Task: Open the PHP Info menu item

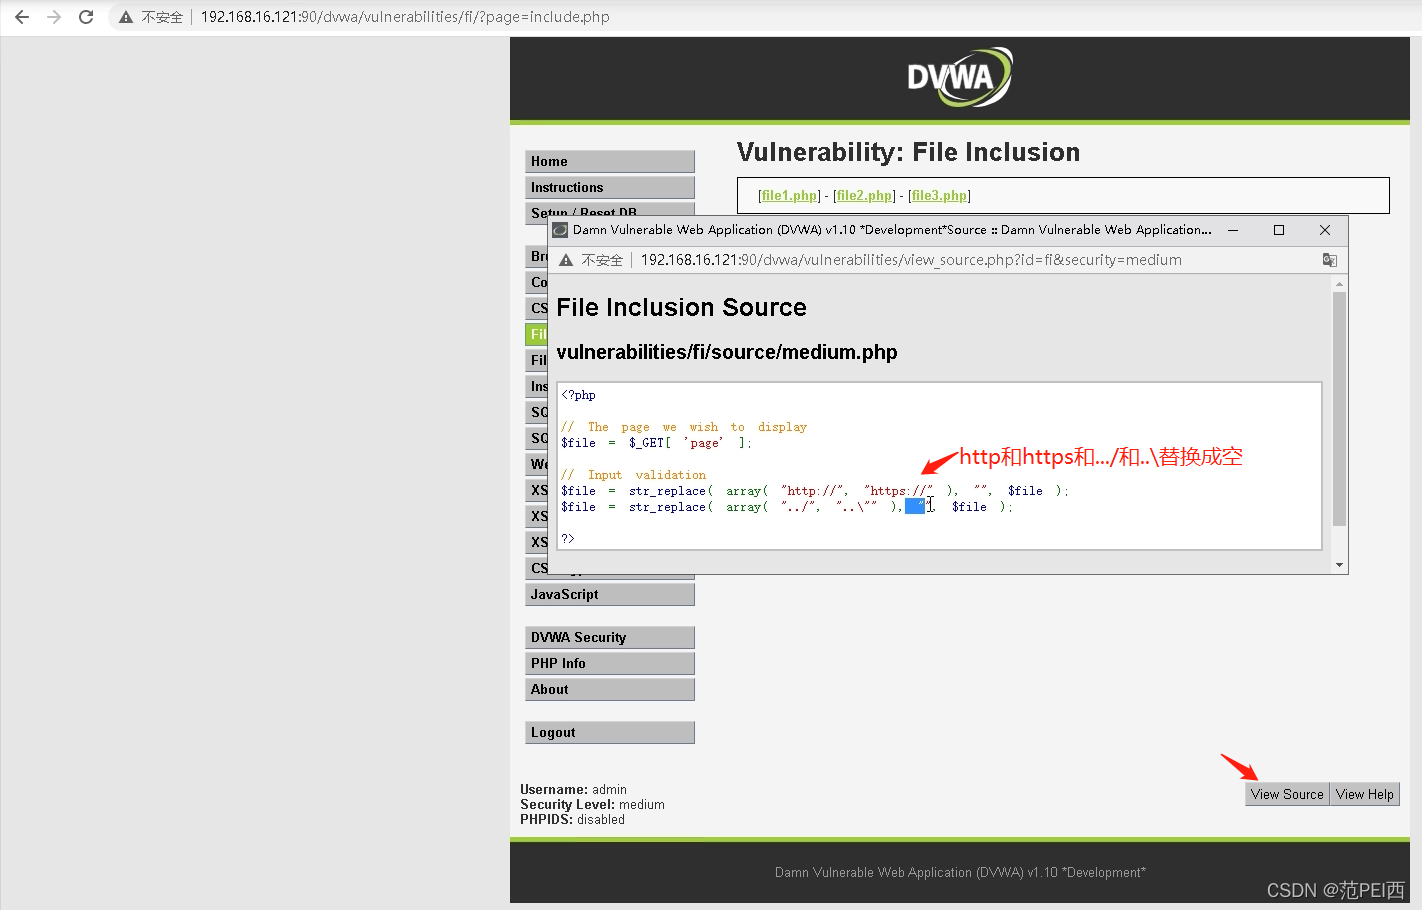Action: point(610,663)
